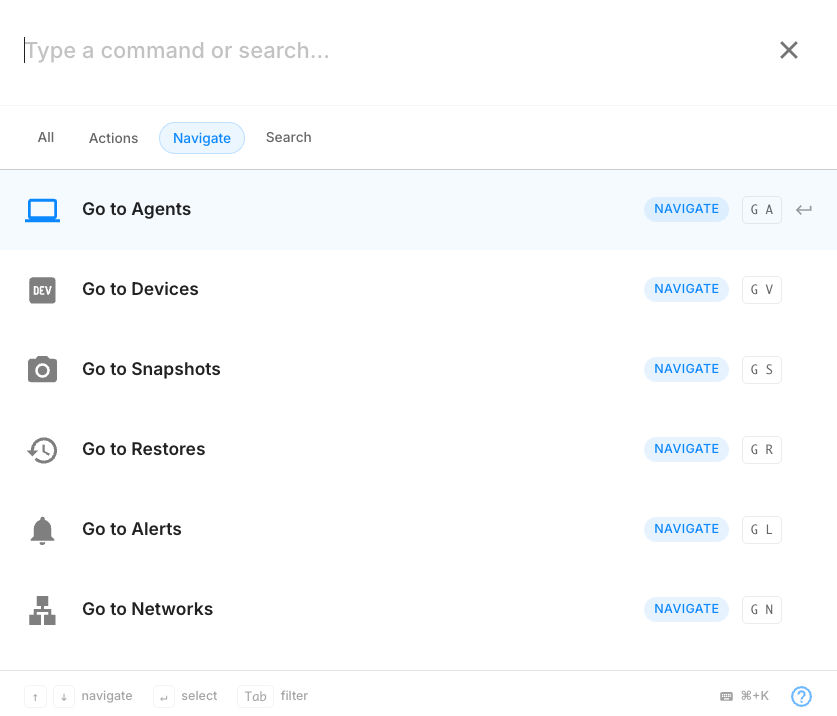Click the Tab filter key hint
The height and width of the screenshot is (716, 837).
click(x=256, y=696)
